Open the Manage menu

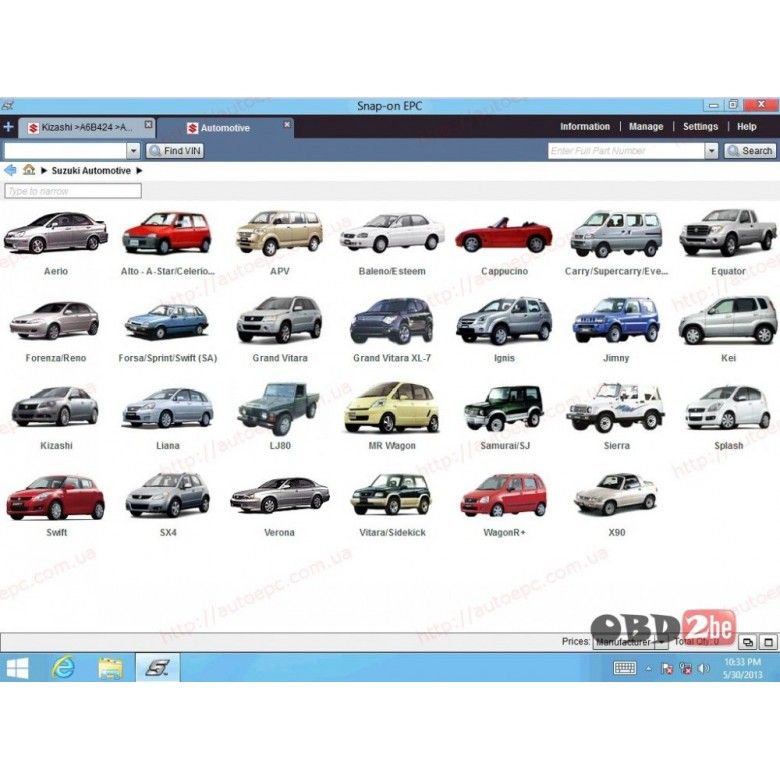[646, 127]
